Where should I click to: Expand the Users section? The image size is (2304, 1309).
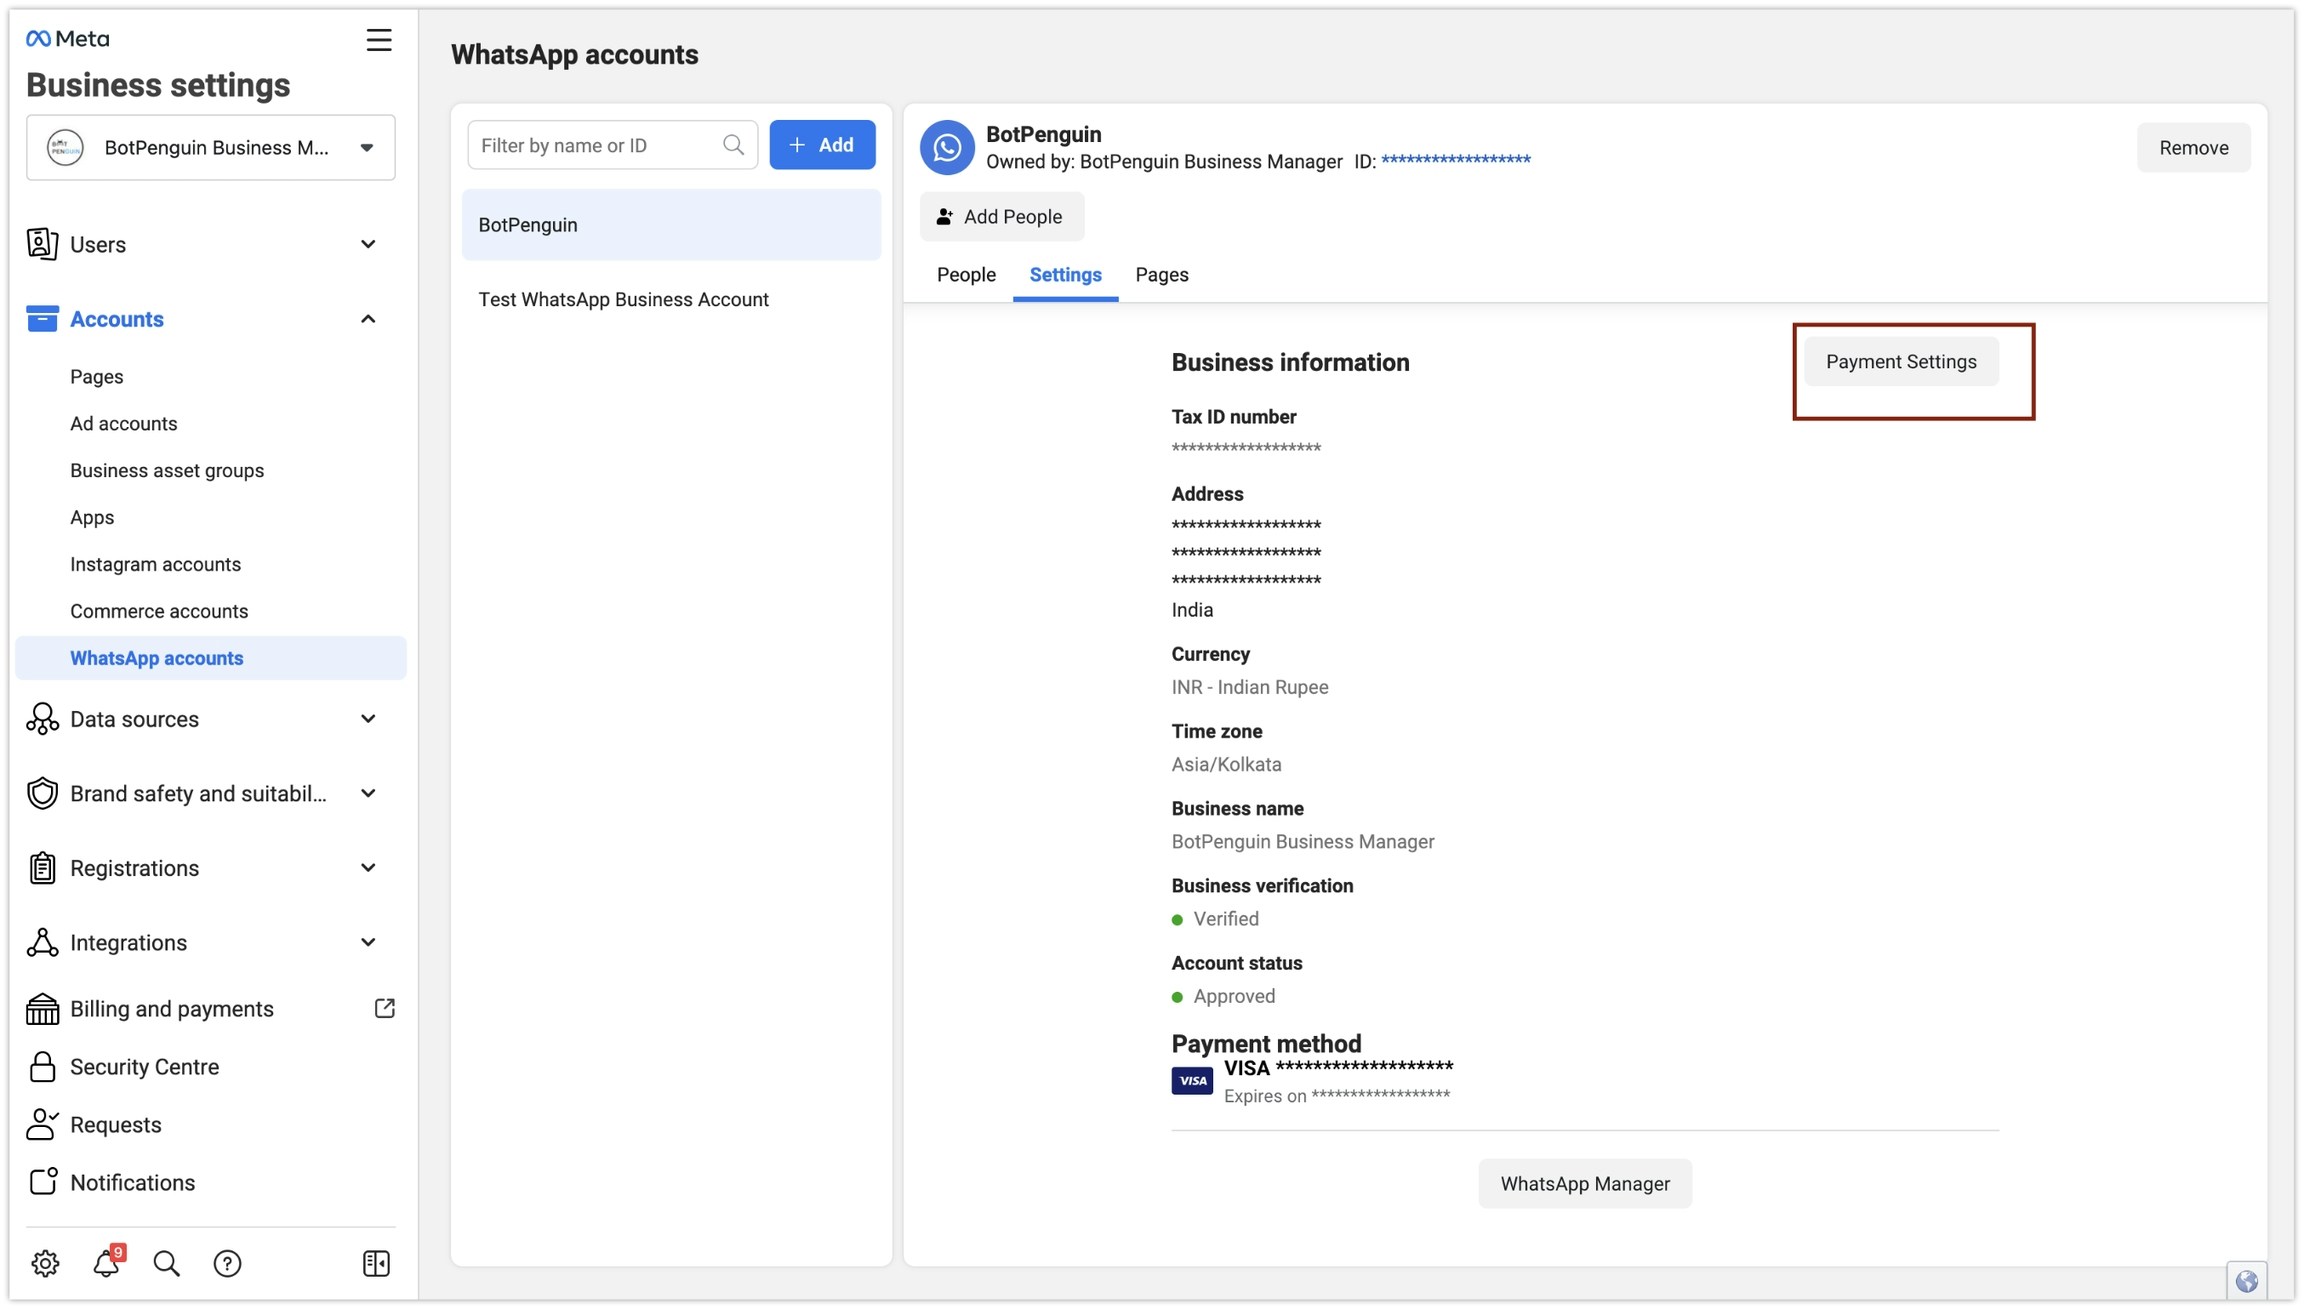tap(368, 245)
